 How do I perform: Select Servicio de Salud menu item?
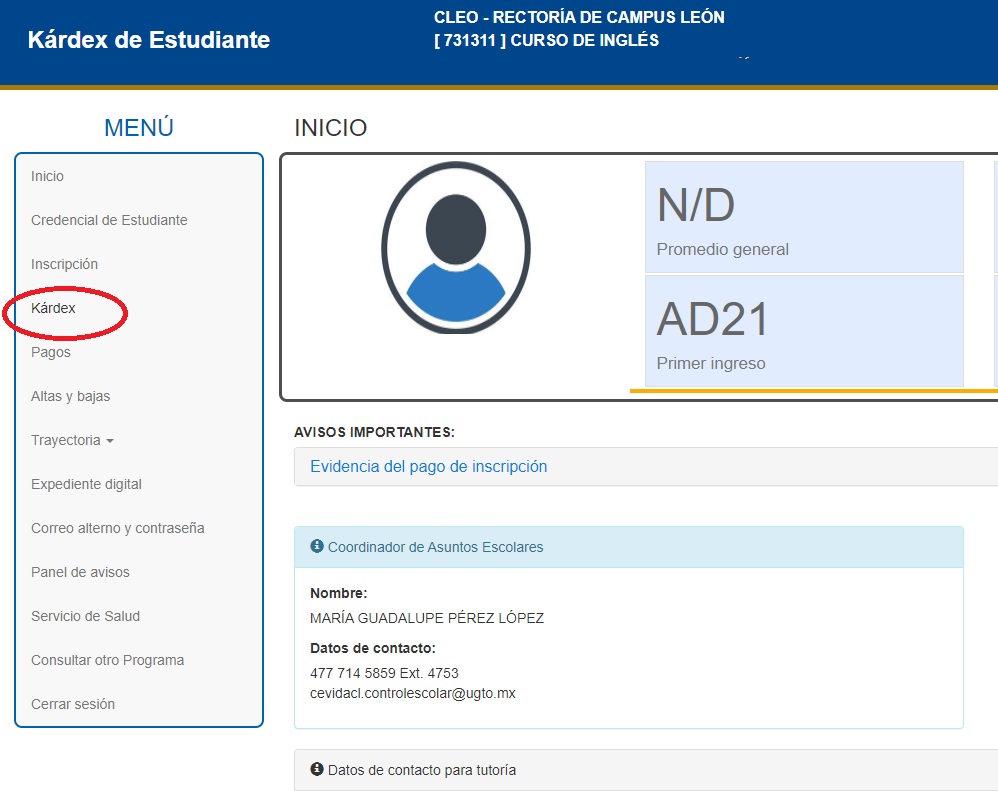coord(85,616)
